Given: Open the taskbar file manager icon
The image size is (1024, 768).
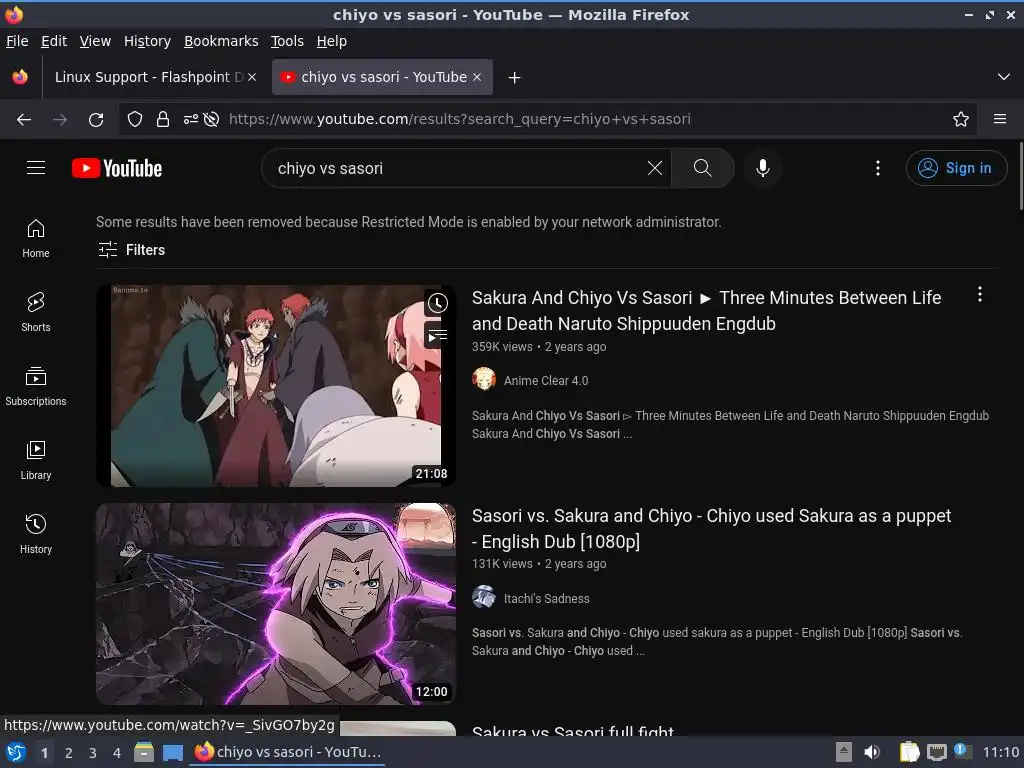Looking at the screenshot, I should click(144, 752).
